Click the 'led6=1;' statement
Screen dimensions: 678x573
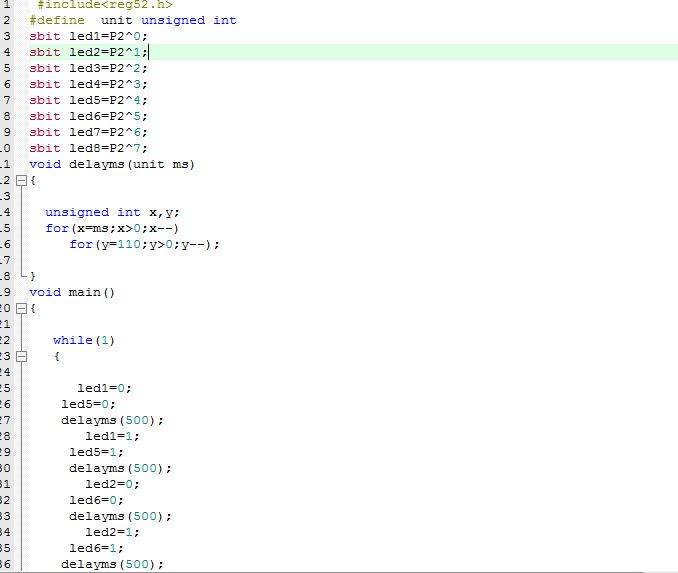pos(96,548)
